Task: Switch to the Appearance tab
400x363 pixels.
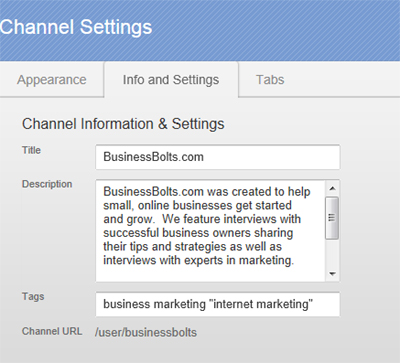Action: (x=52, y=80)
